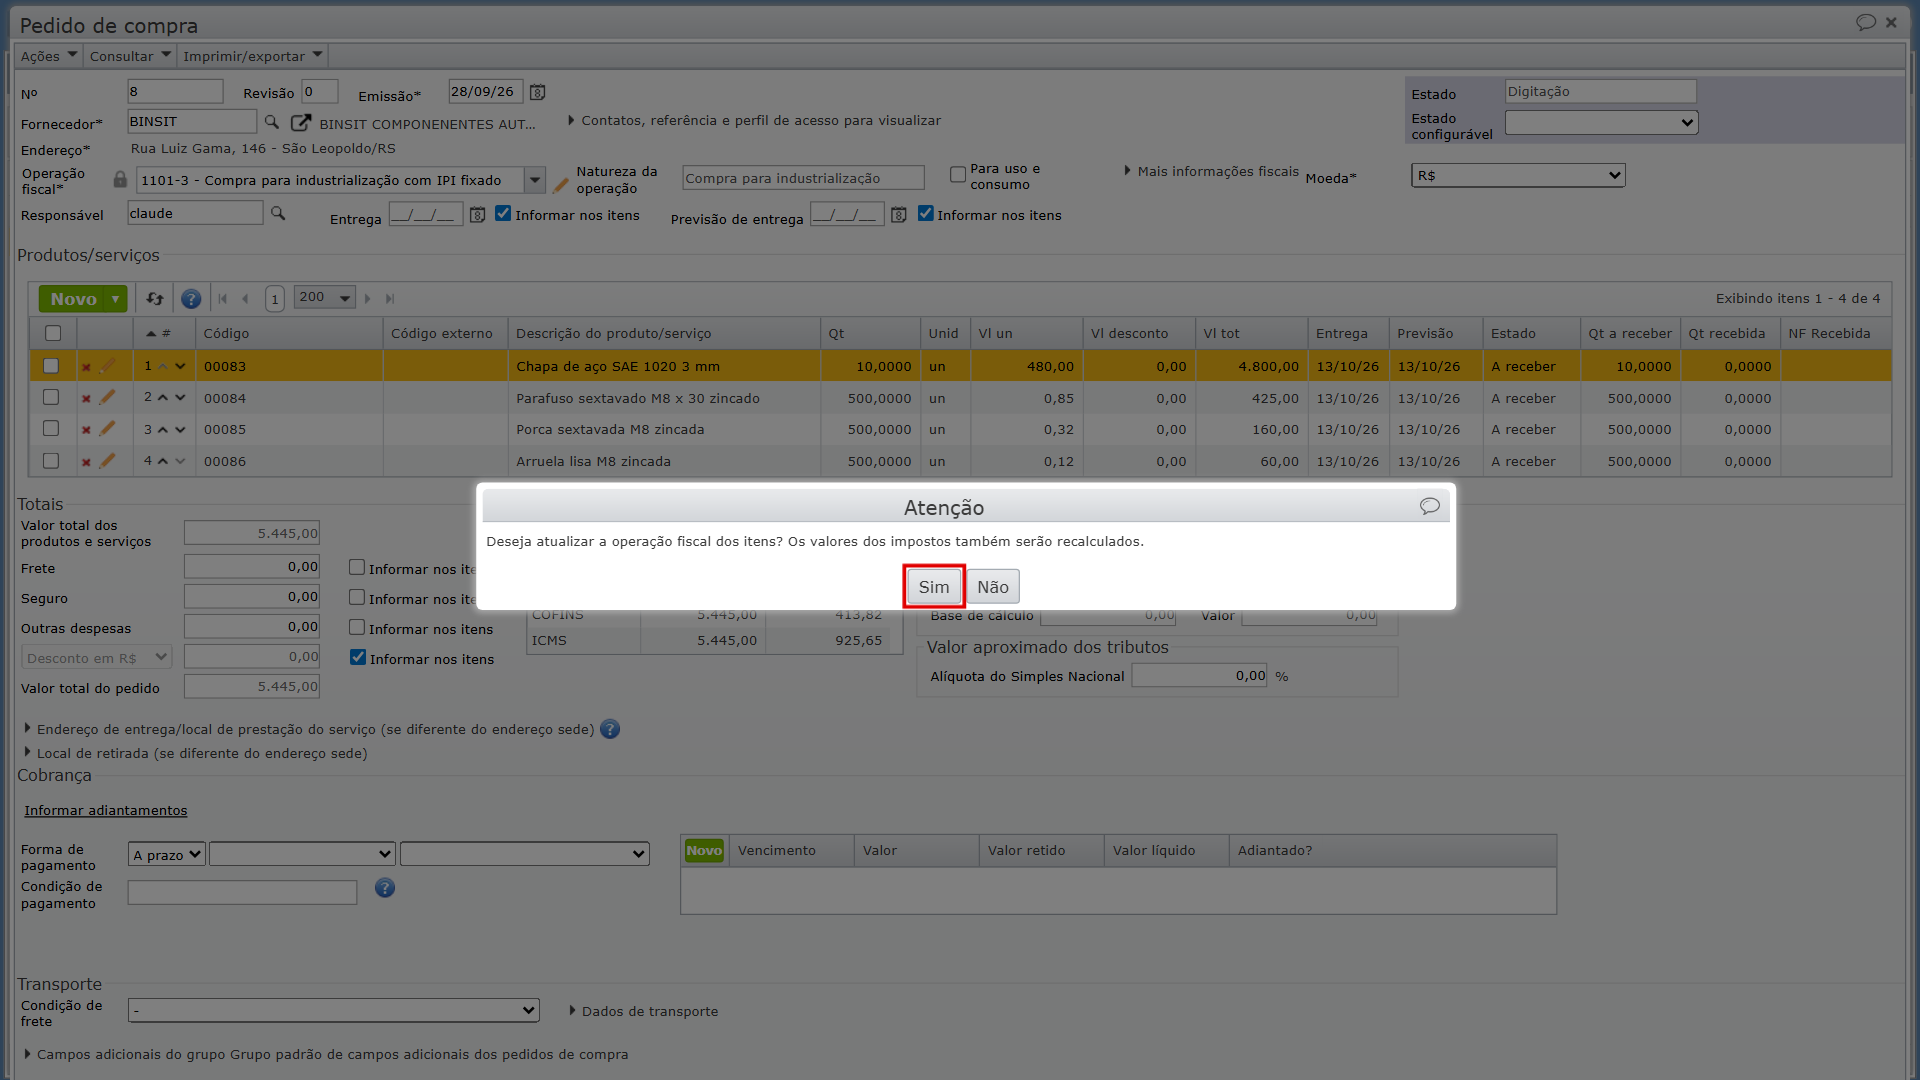Open the Ações menu
Viewport: 1920px width, 1080px height.
point(48,56)
